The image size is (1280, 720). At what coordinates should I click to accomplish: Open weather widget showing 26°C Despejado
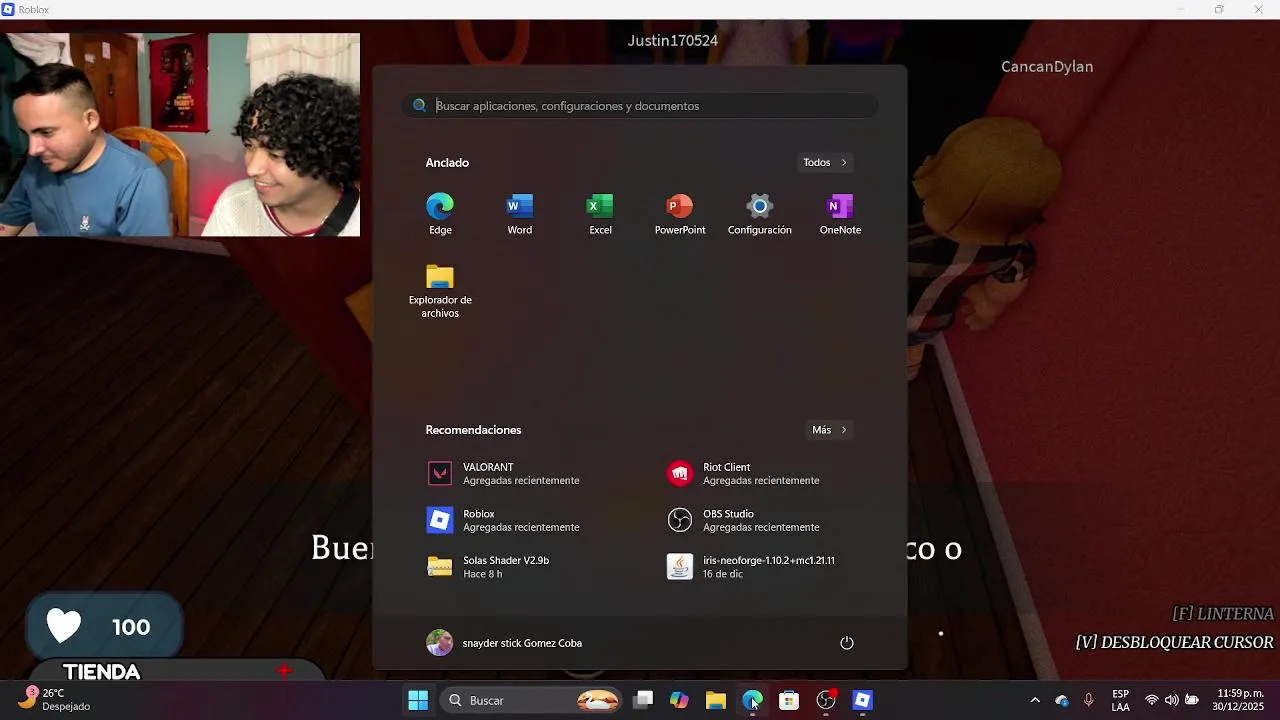click(55, 700)
